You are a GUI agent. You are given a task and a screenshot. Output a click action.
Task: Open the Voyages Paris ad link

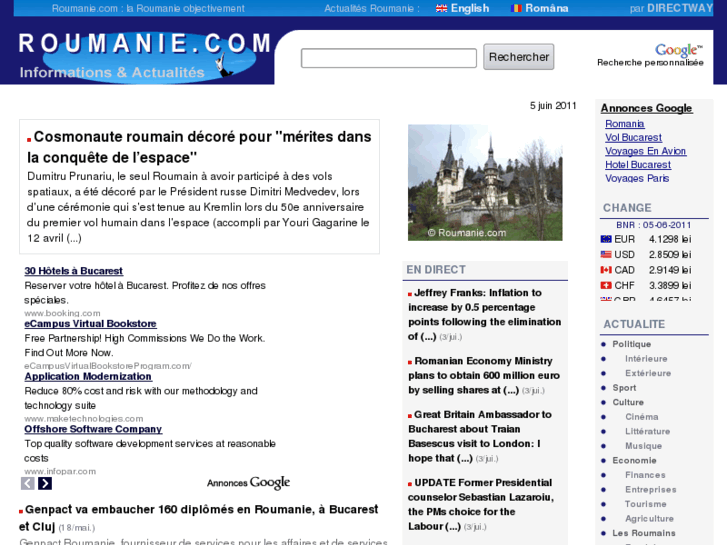[x=637, y=179]
